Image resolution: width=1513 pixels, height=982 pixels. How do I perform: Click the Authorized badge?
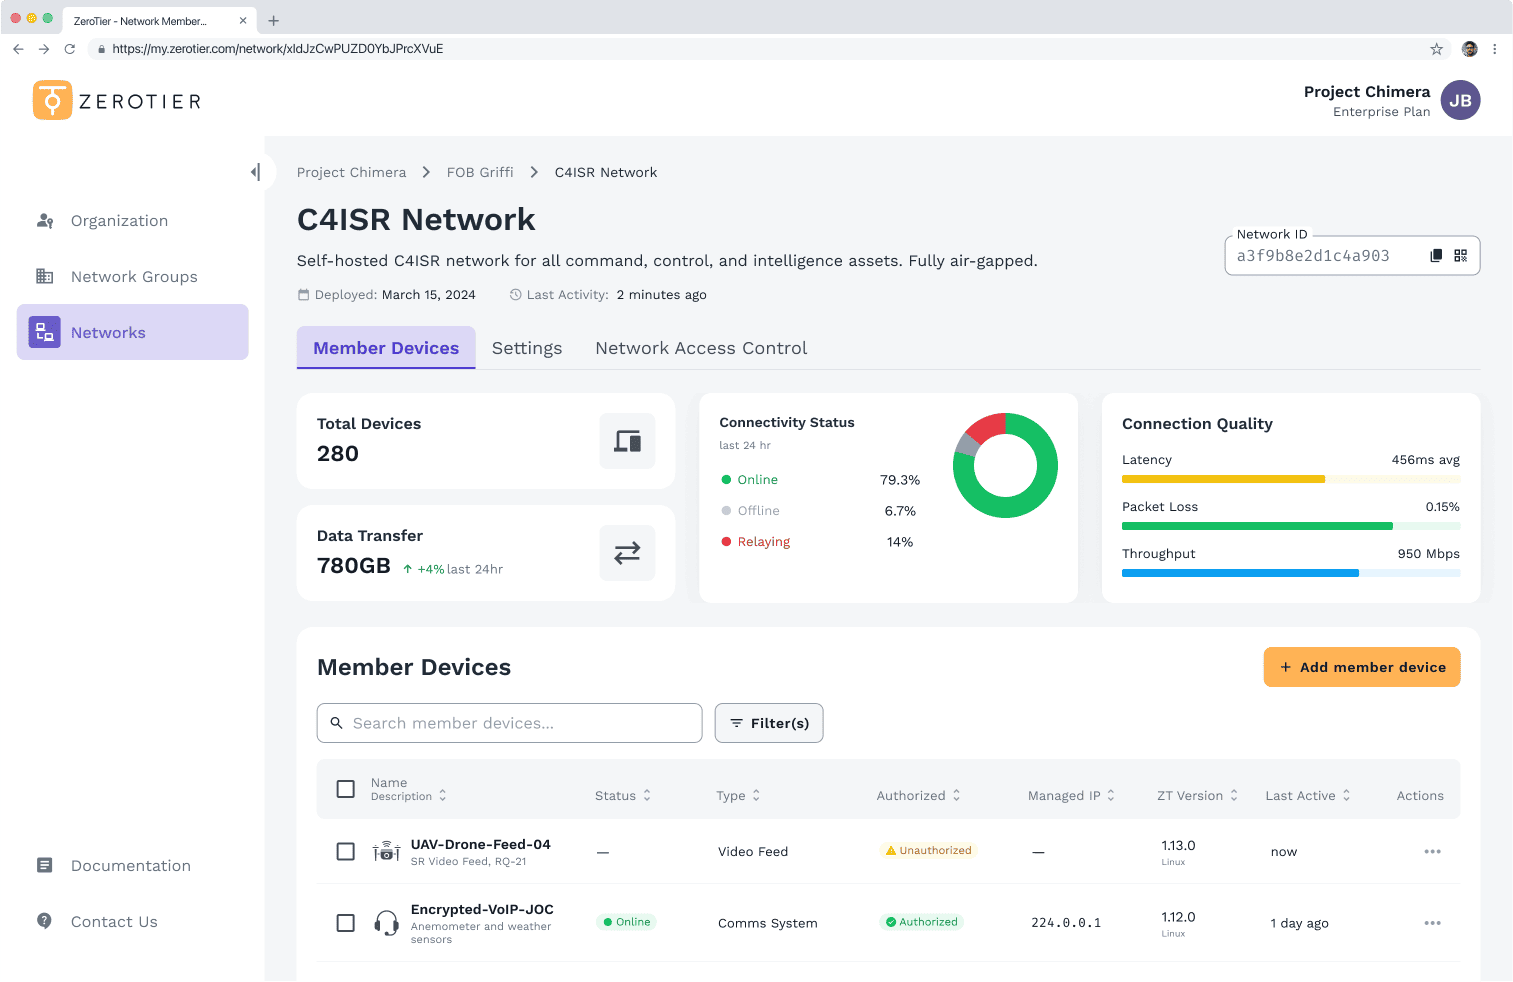(921, 922)
